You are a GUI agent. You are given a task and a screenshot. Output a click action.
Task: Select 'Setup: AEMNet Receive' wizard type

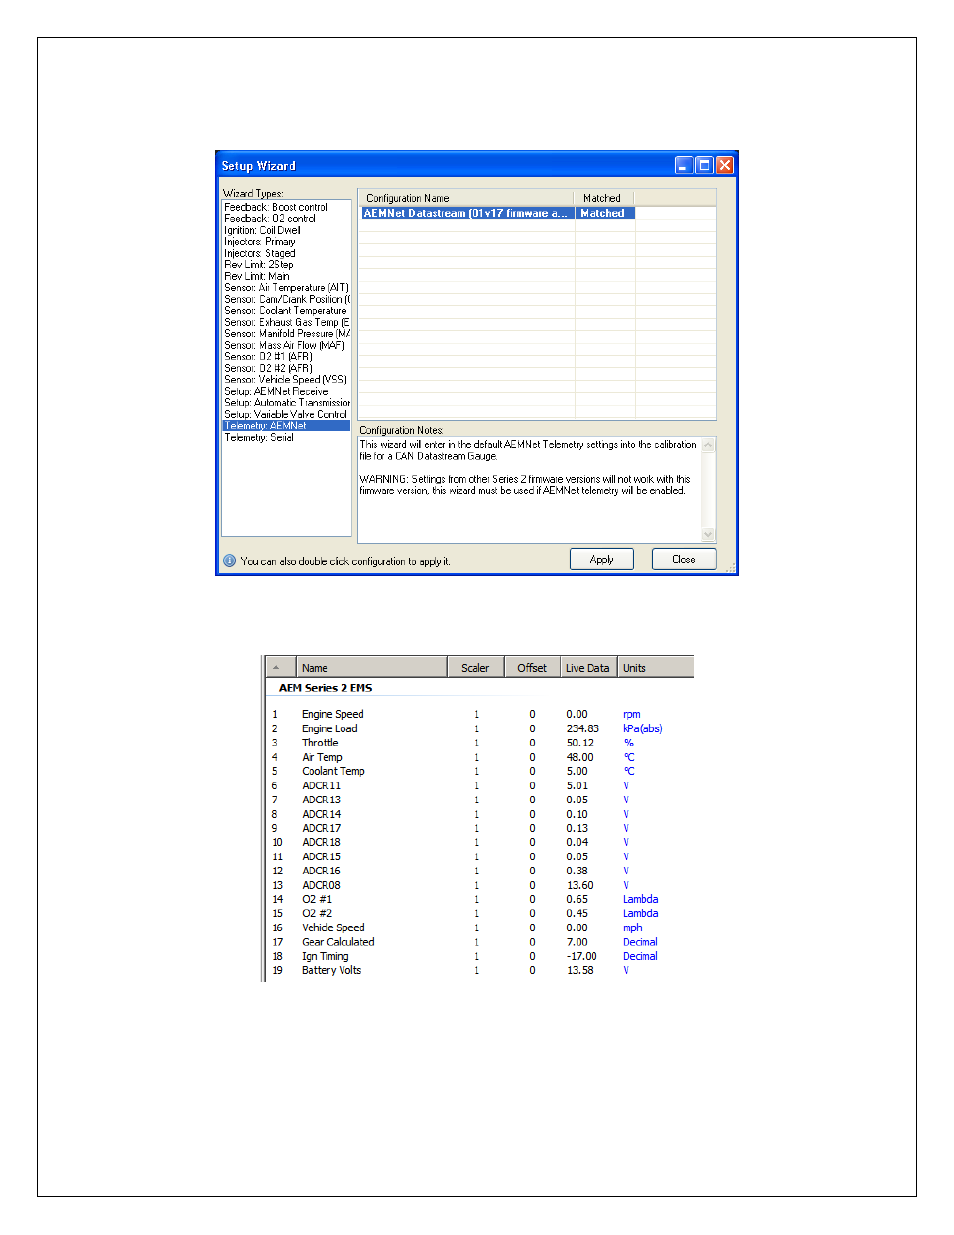click(276, 391)
